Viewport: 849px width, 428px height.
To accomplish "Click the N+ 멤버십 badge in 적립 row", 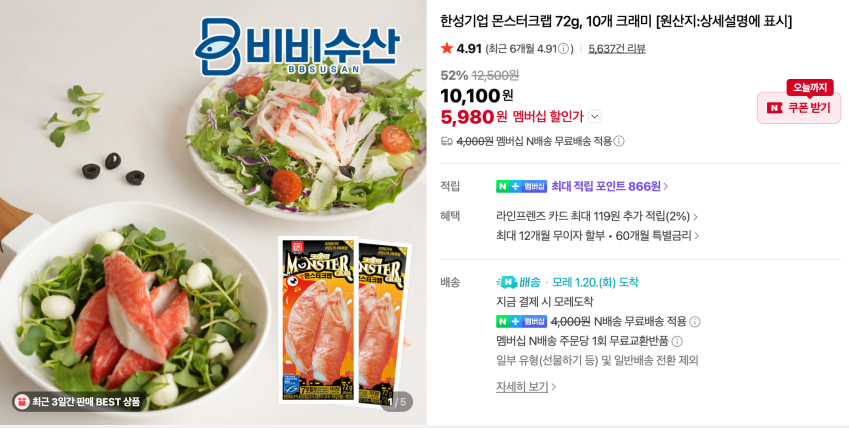I will point(521,186).
